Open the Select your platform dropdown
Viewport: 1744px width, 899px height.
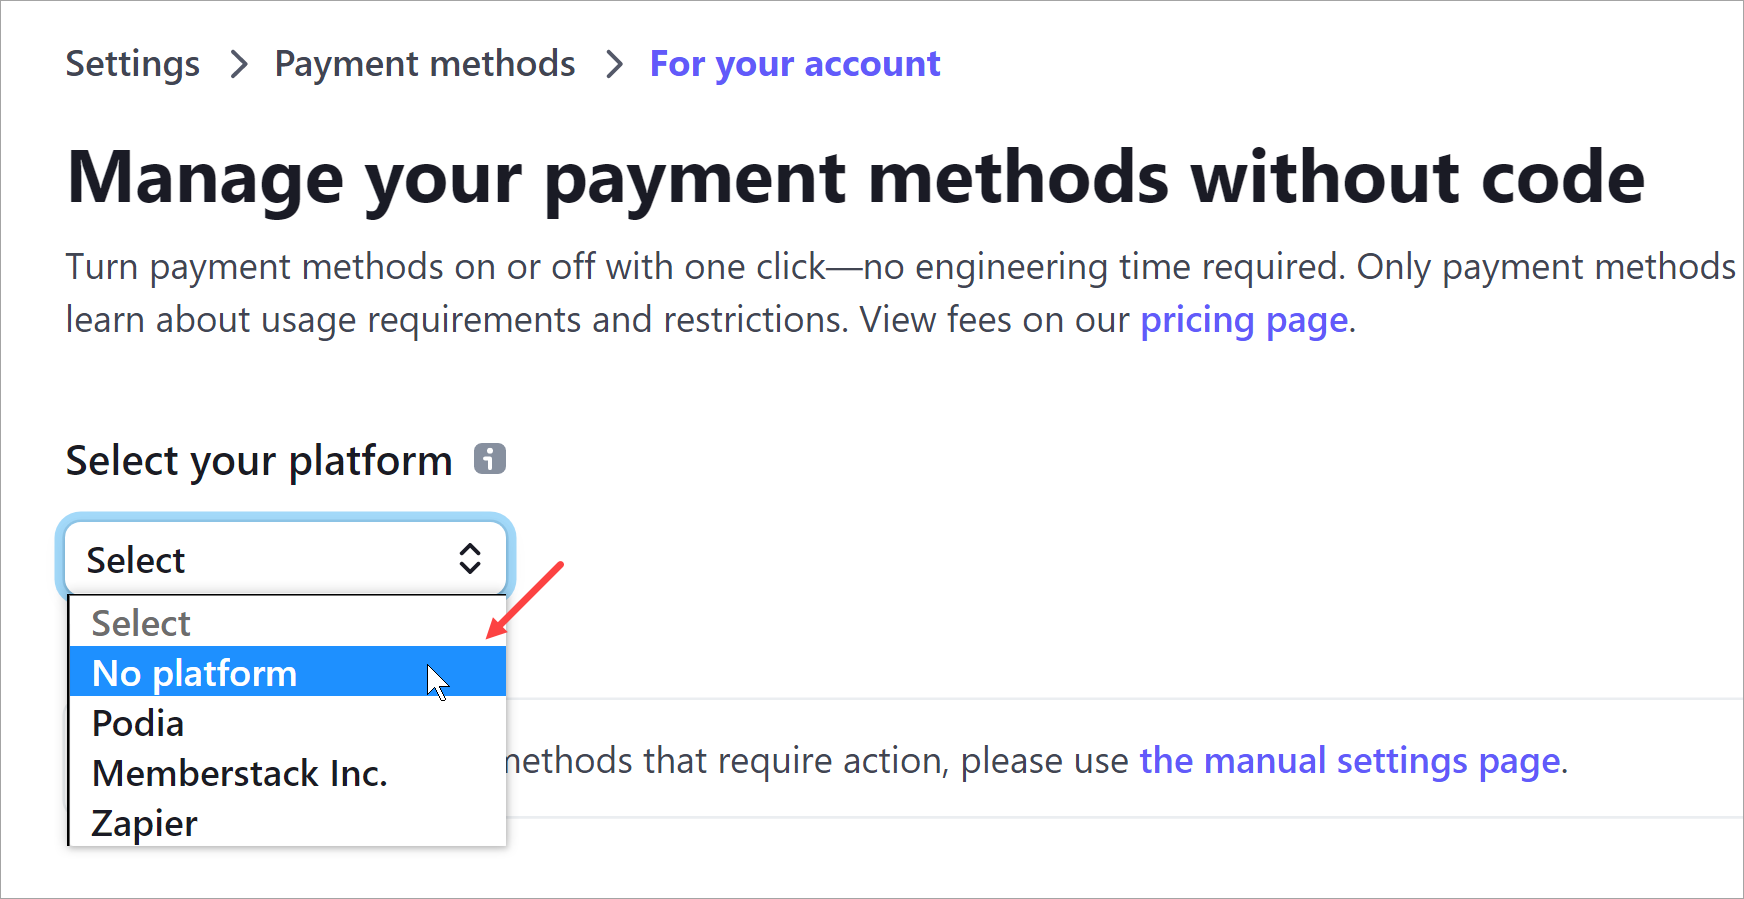click(285, 558)
